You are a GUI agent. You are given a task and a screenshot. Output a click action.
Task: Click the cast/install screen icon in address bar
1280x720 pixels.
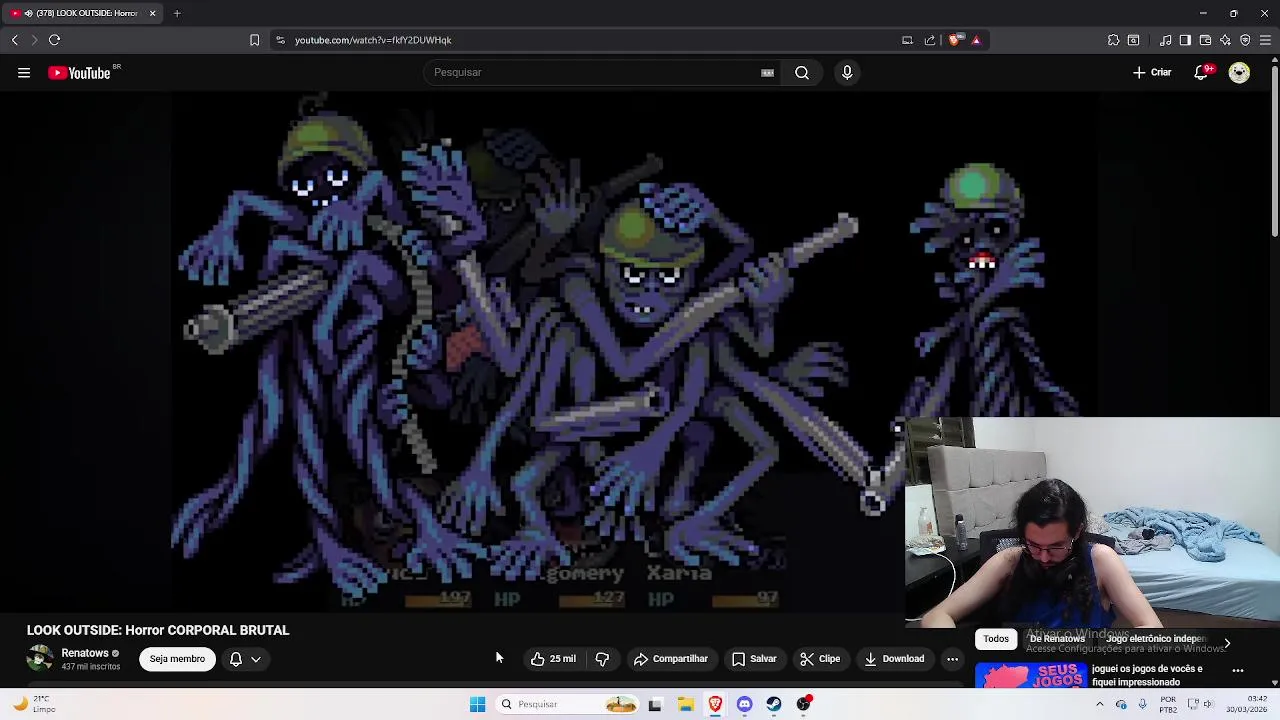pos(907,40)
